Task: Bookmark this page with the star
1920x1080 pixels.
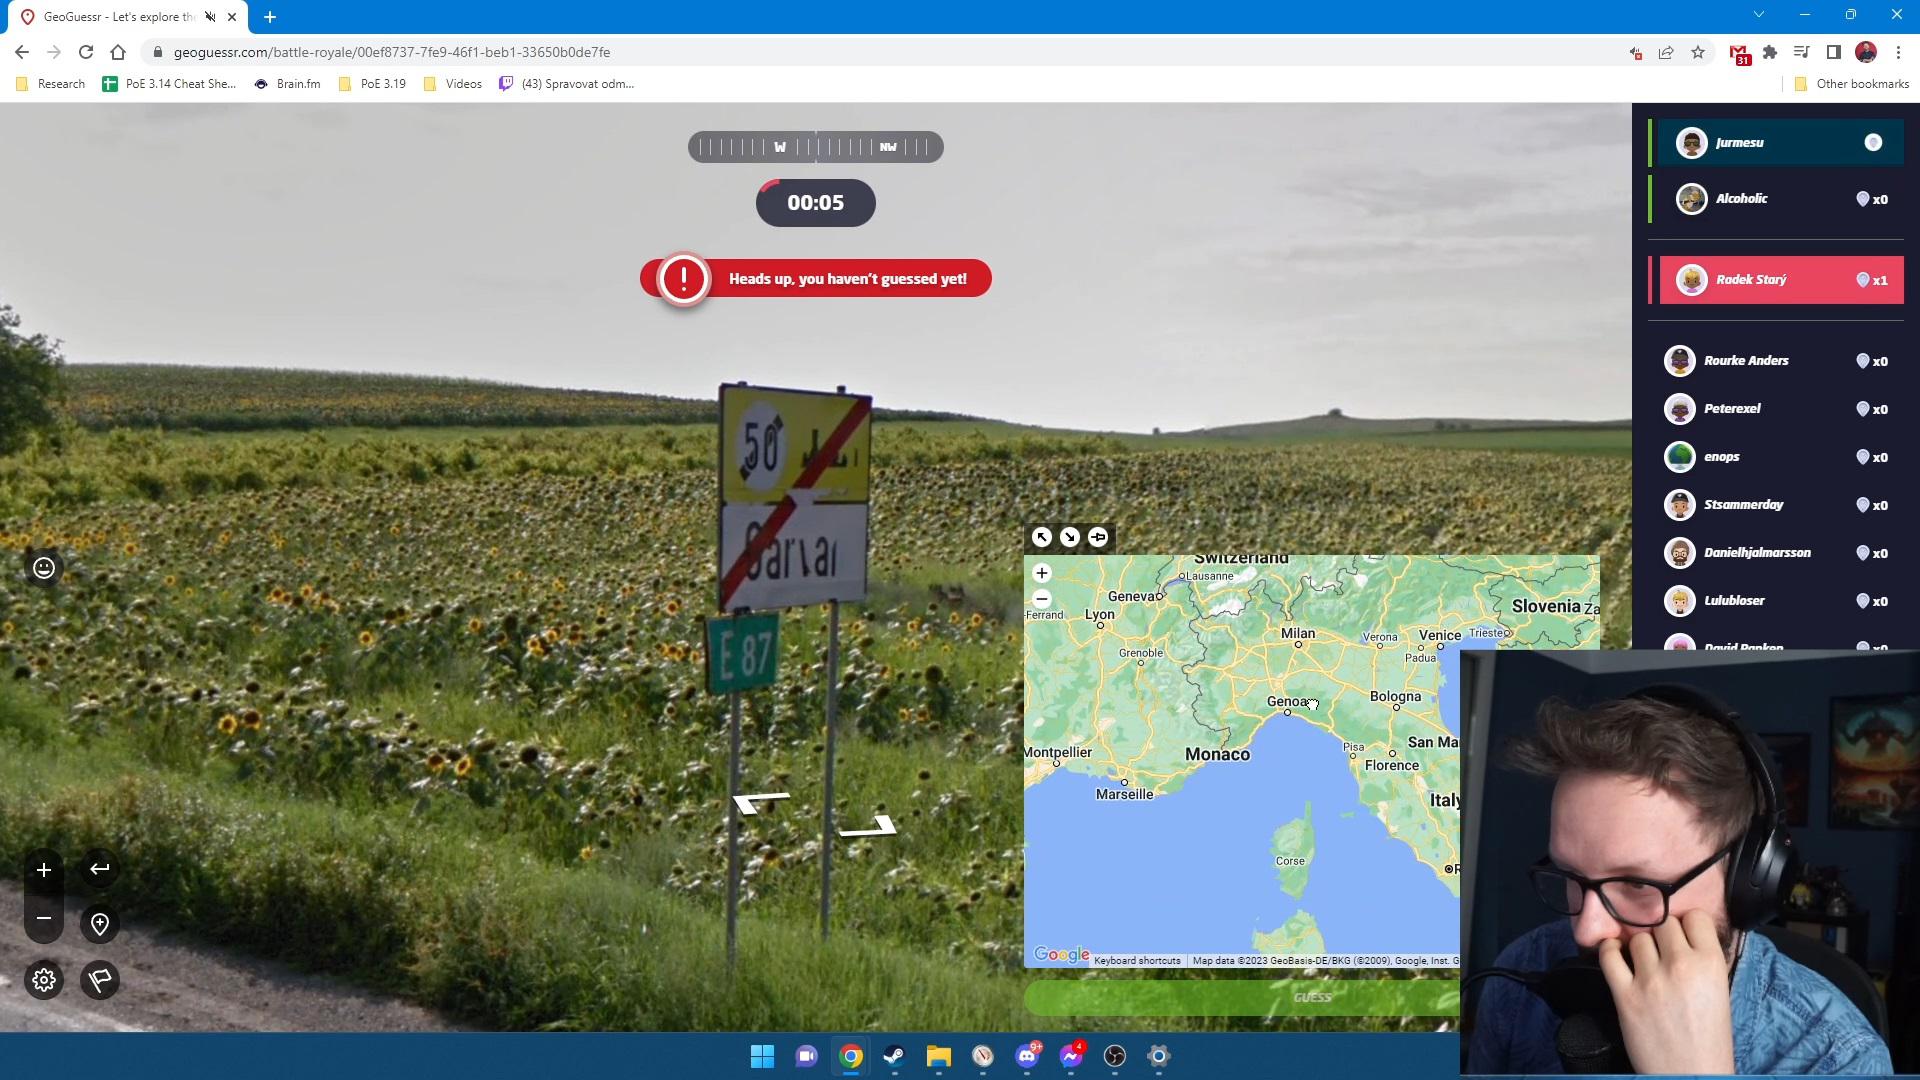Action: (x=1698, y=52)
